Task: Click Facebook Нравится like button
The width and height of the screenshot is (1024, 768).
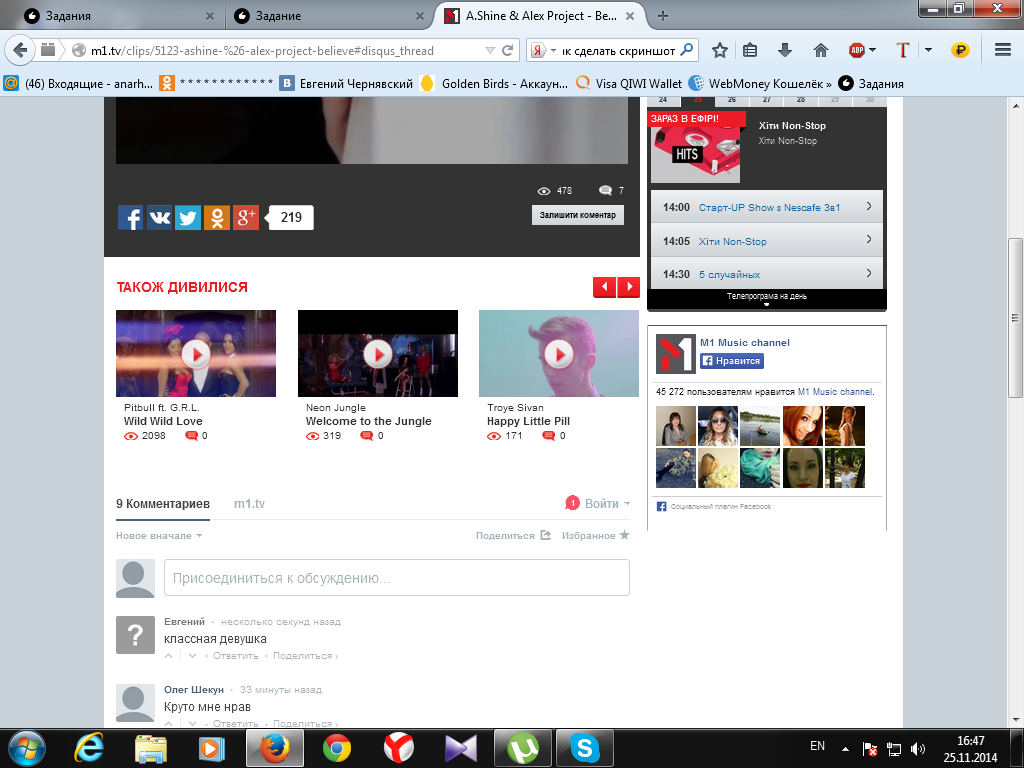Action: tap(731, 360)
